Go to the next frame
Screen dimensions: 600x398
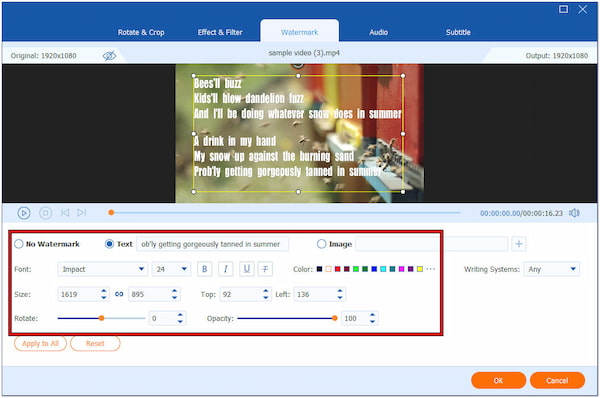pyautogui.click(x=82, y=213)
